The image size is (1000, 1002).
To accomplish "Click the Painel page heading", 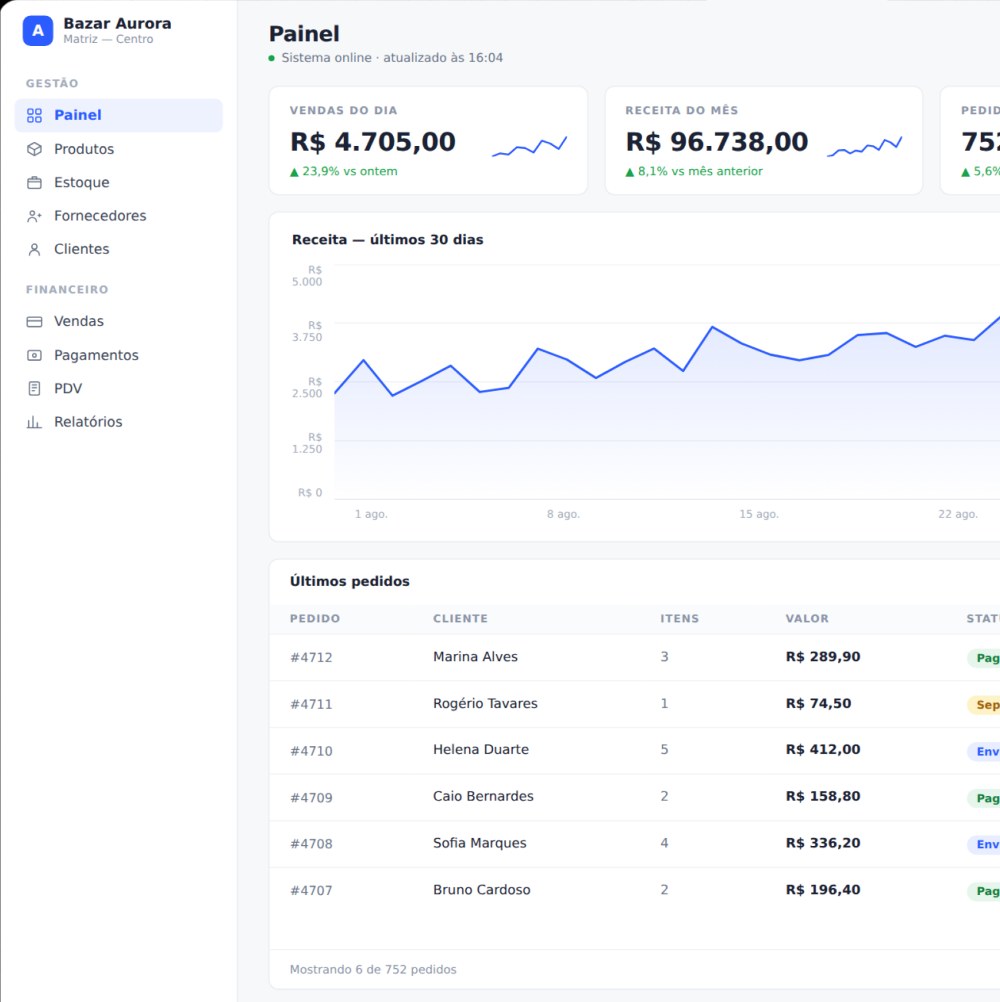I will coord(304,34).
